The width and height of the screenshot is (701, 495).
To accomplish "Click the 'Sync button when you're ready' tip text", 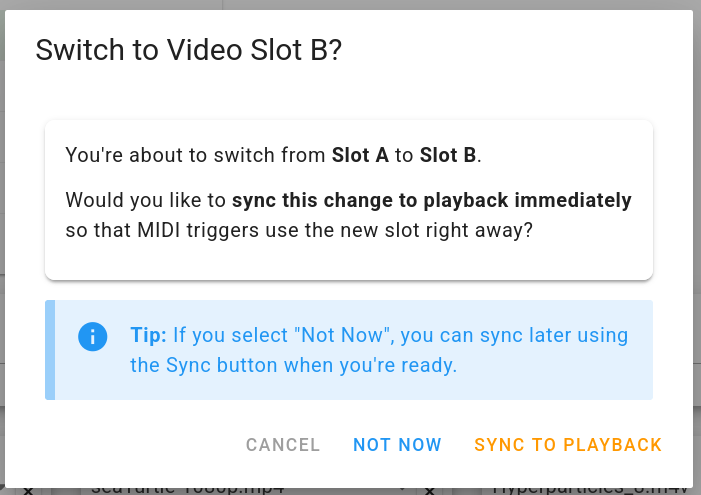I will (x=293, y=365).
